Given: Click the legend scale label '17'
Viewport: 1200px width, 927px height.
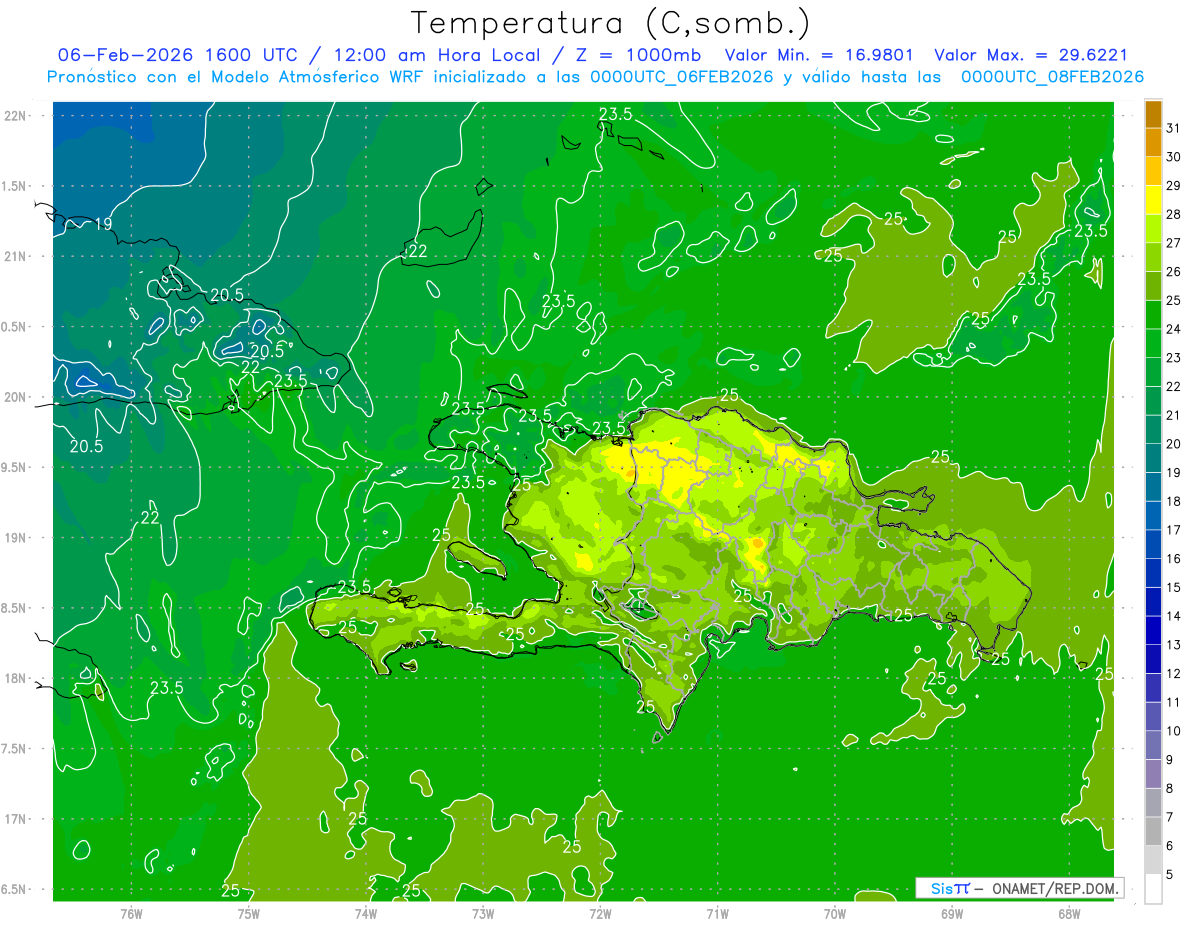Looking at the screenshot, I should point(1174,530).
